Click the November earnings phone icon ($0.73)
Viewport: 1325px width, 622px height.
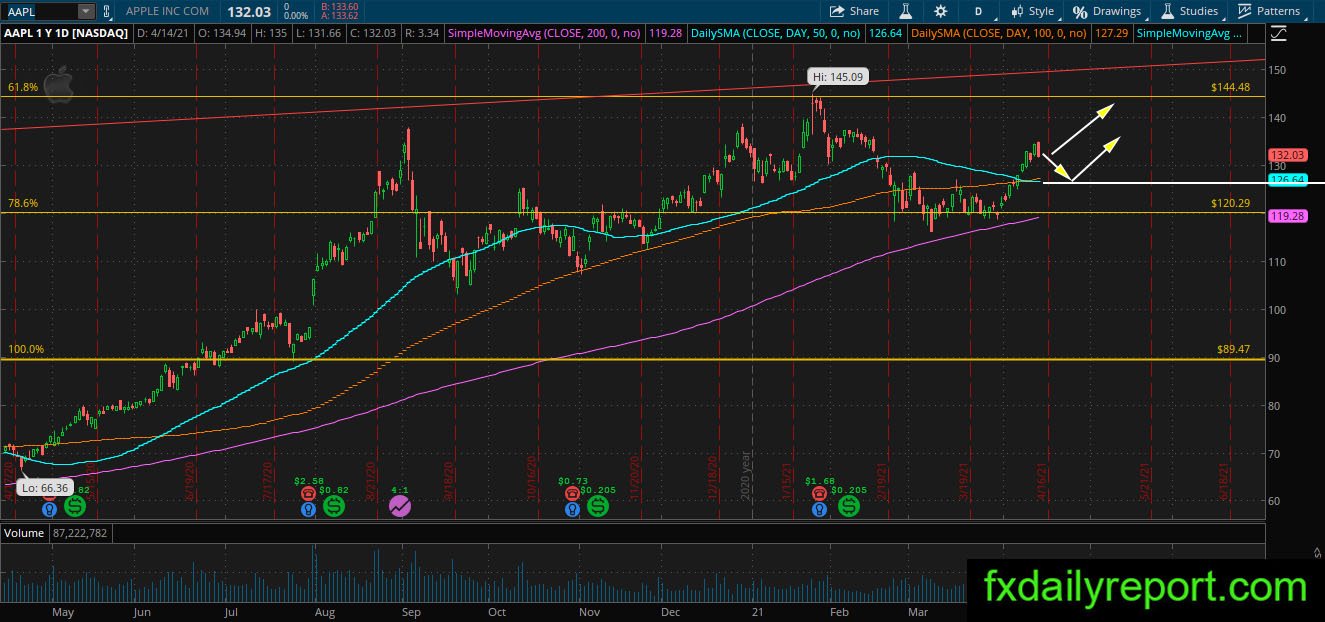pos(573,492)
